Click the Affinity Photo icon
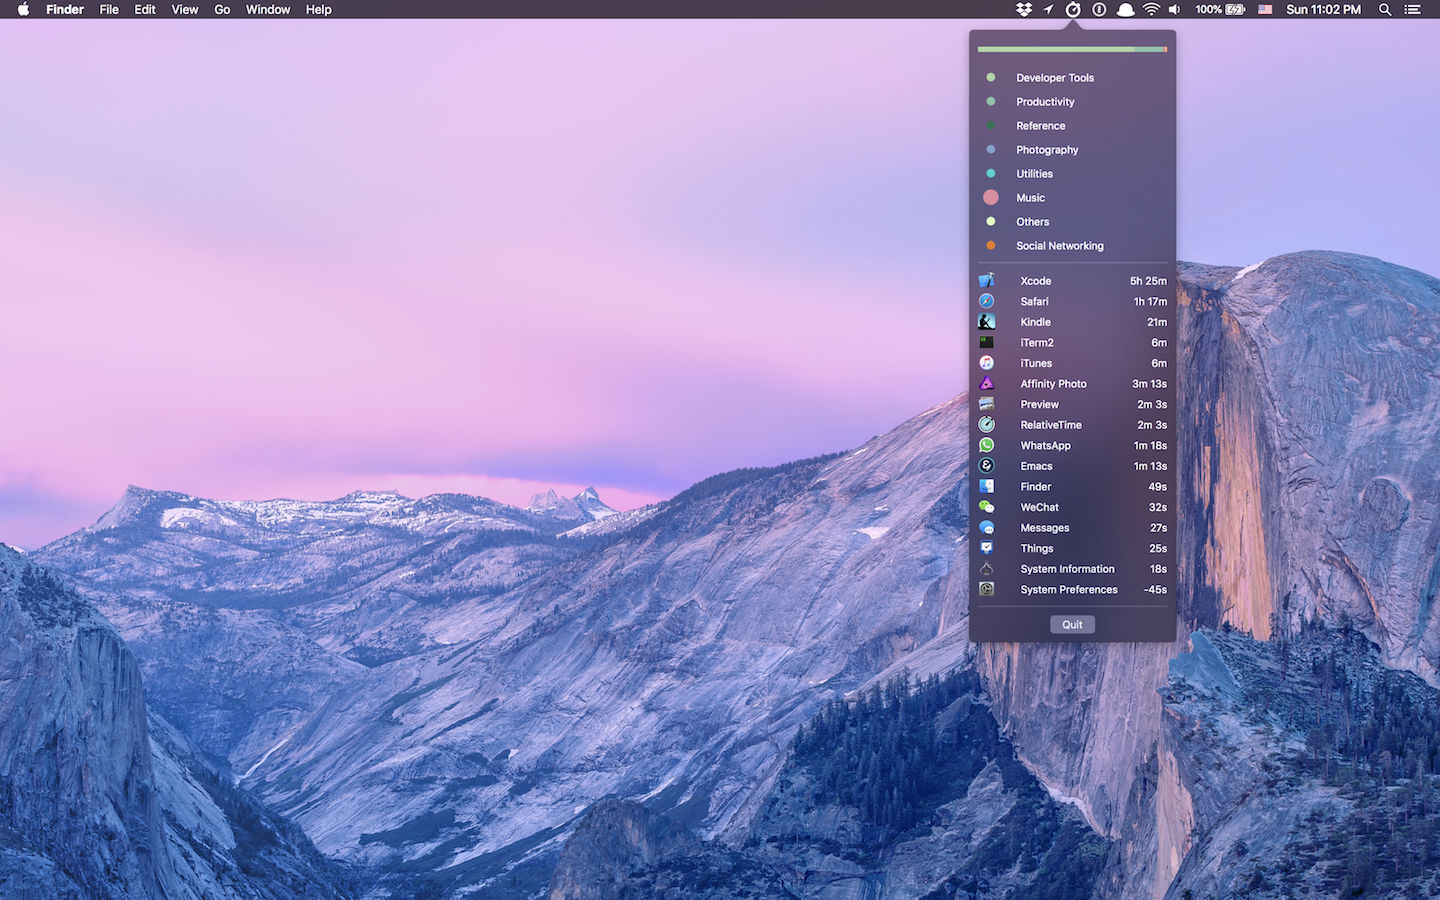Viewport: 1440px width, 900px height. pos(986,384)
